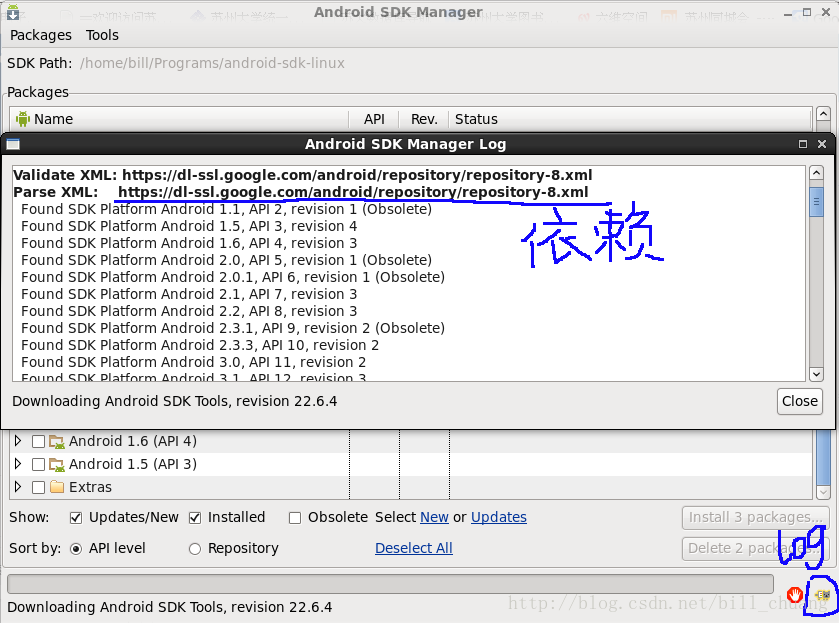839x623 pixels.
Task: Click log line Android 1.6, API 4, revision 3
Action: [189, 244]
